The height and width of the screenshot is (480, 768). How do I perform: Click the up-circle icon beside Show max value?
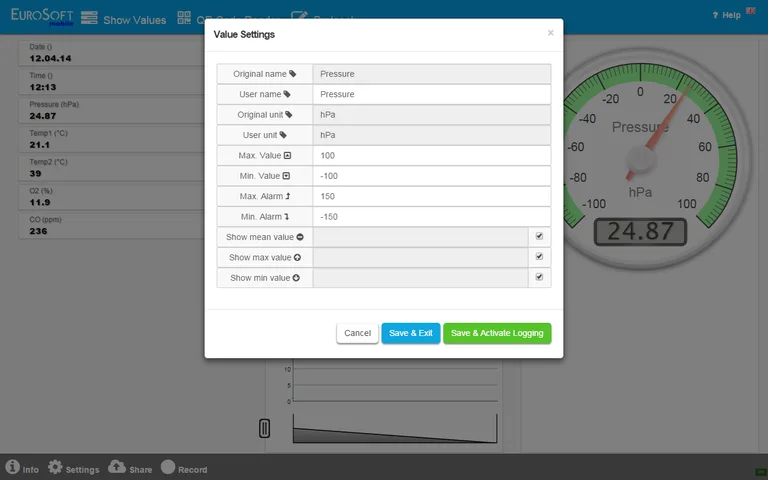click(297, 258)
